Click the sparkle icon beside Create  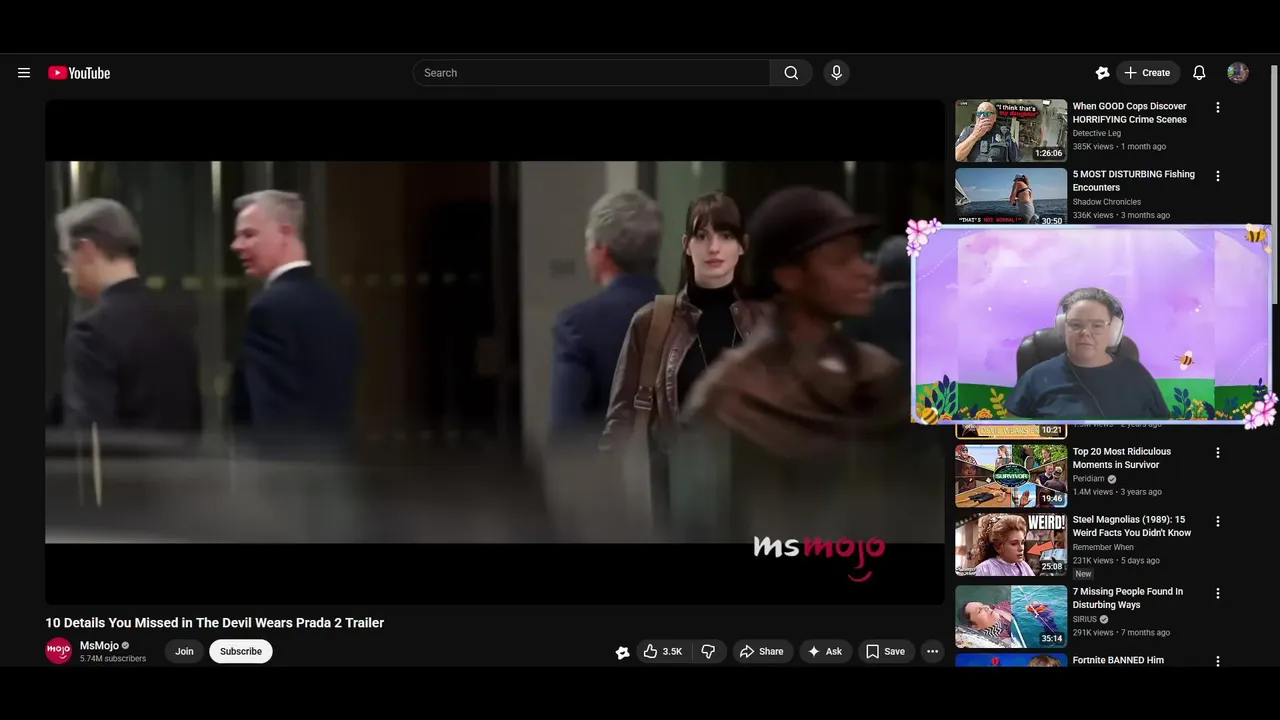(1102, 73)
